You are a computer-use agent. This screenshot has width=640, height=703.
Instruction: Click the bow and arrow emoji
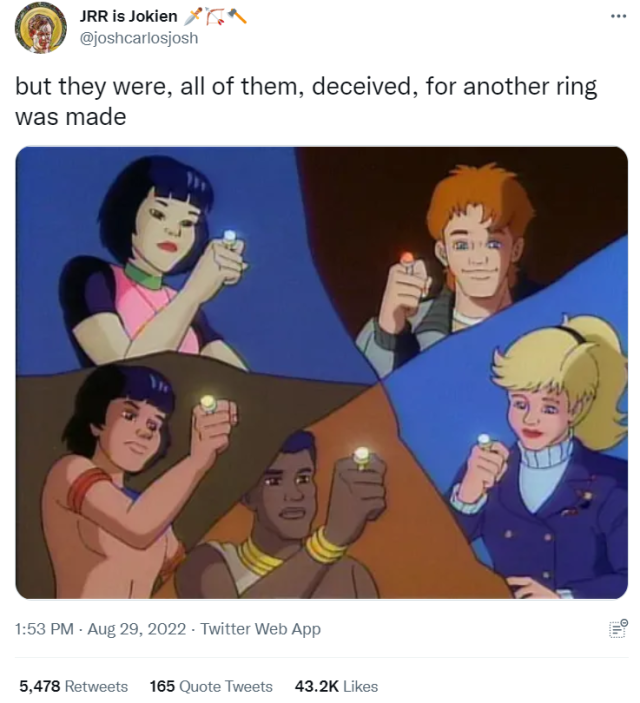[x=215, y=17]
